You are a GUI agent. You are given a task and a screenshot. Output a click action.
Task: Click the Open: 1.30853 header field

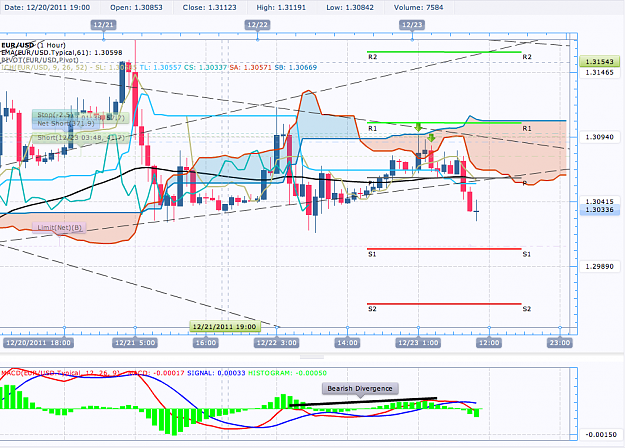(x=136, y=8)
